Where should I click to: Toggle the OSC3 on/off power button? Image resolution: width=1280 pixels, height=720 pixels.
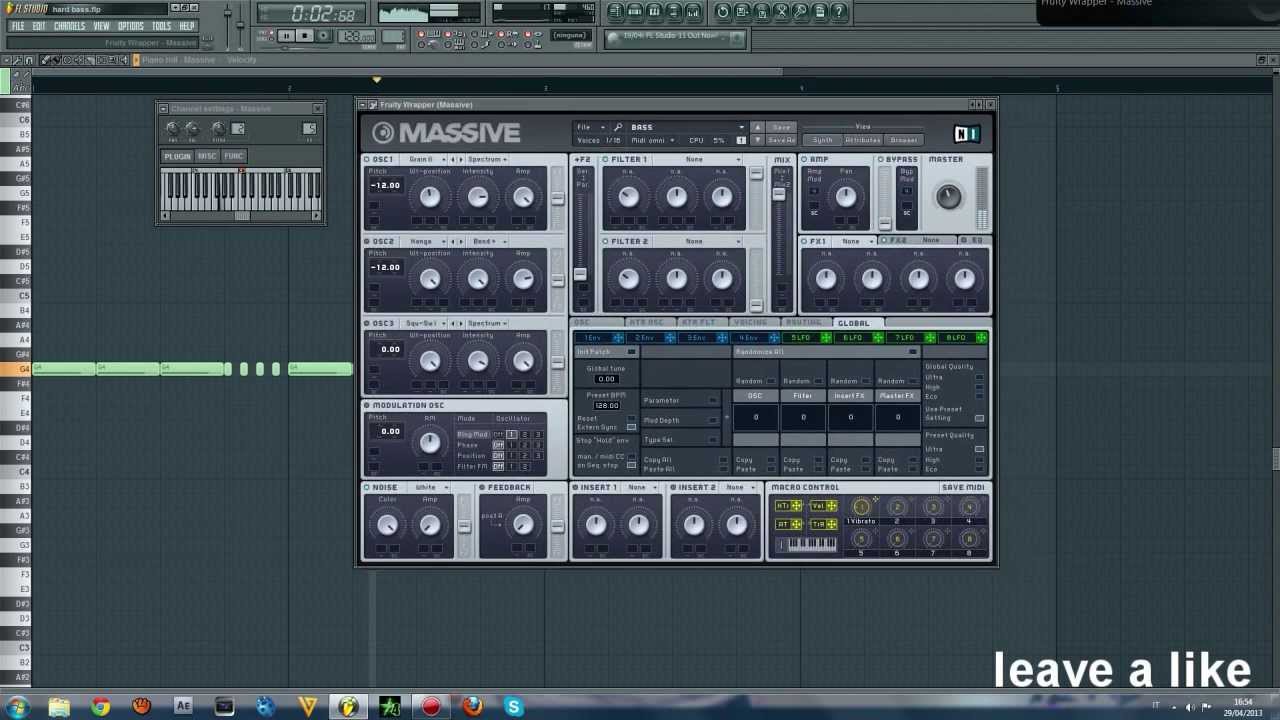(367, 323)
